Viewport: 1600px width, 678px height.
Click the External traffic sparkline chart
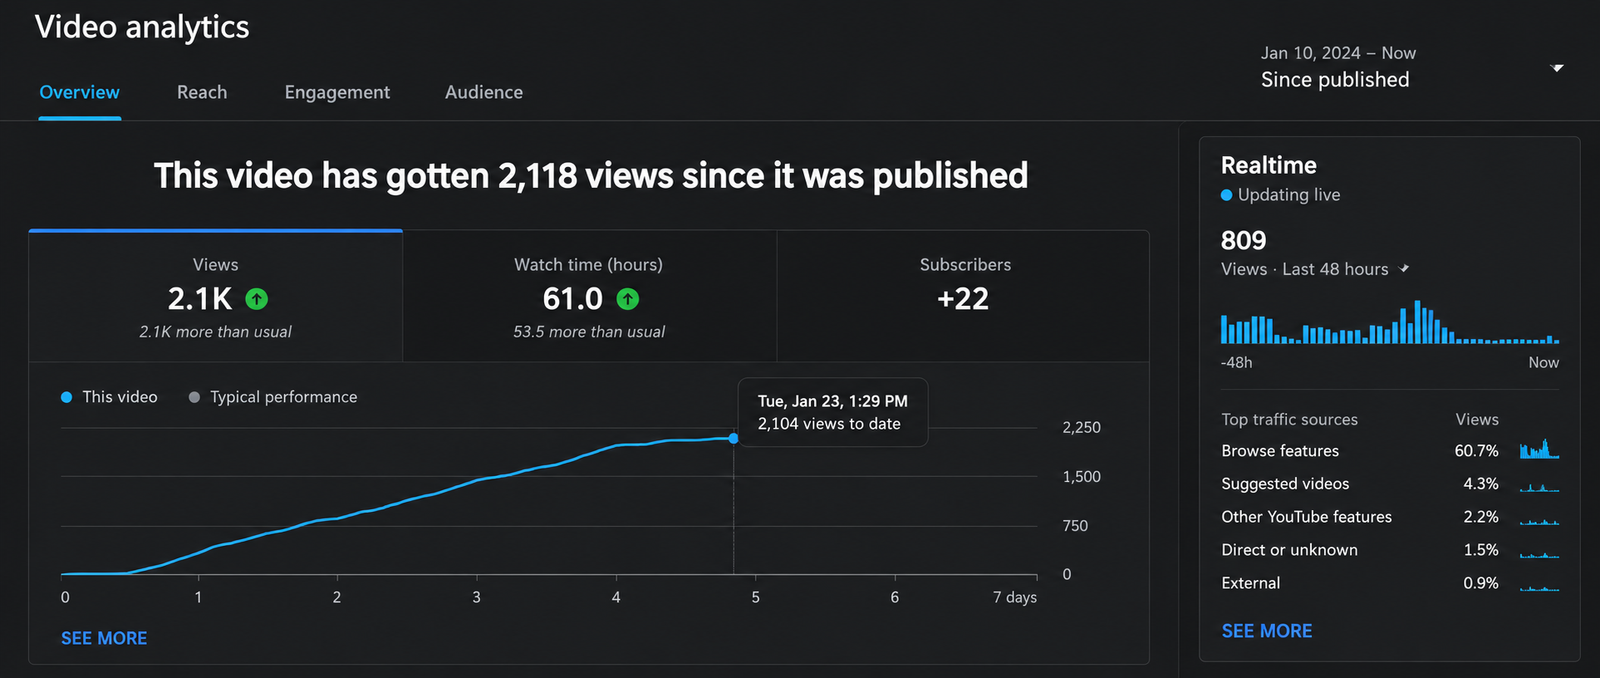point(1539,586)
